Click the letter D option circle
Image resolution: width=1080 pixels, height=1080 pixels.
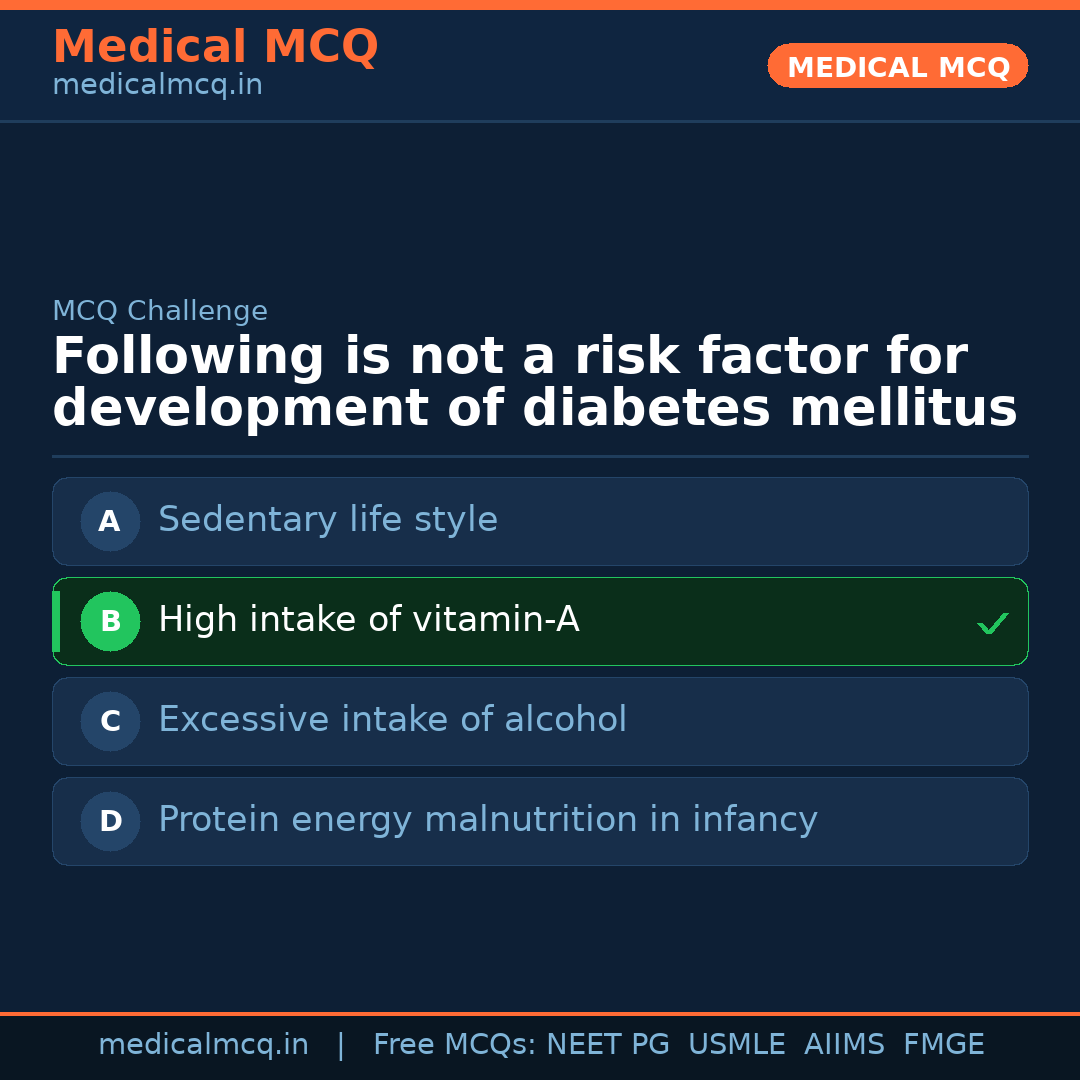110,821
